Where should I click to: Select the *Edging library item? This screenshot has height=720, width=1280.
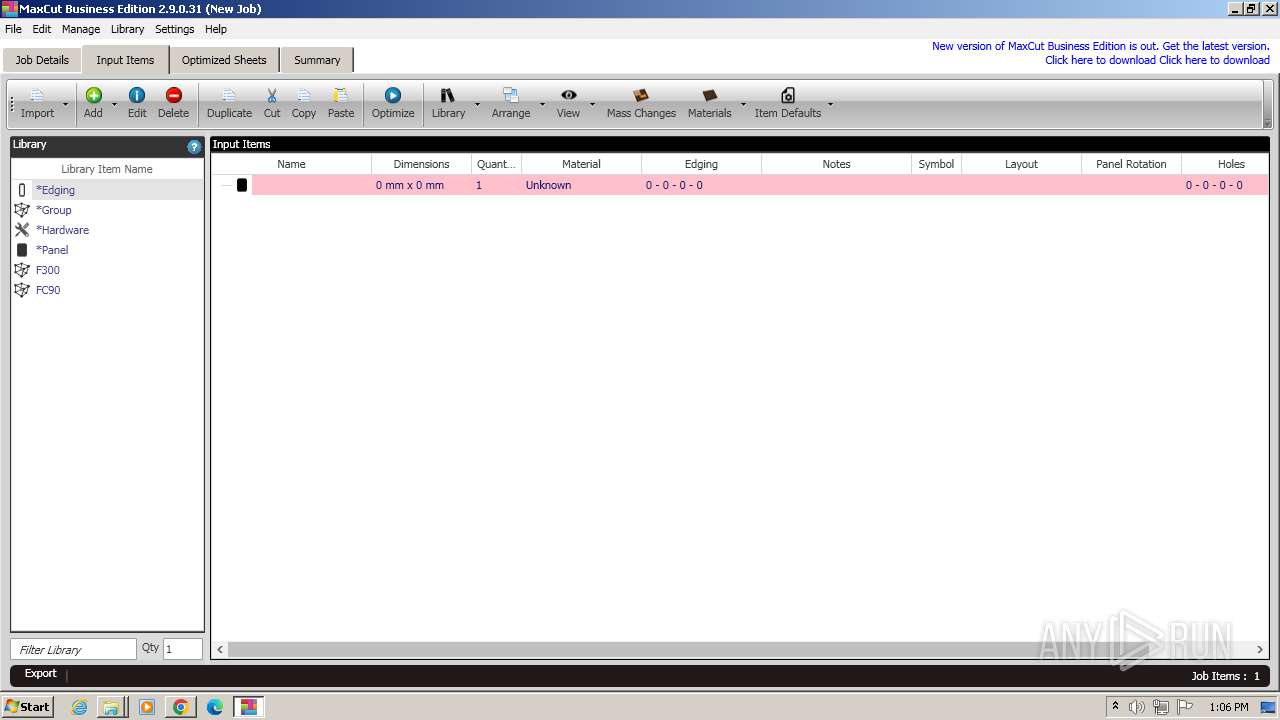point(107,190)
